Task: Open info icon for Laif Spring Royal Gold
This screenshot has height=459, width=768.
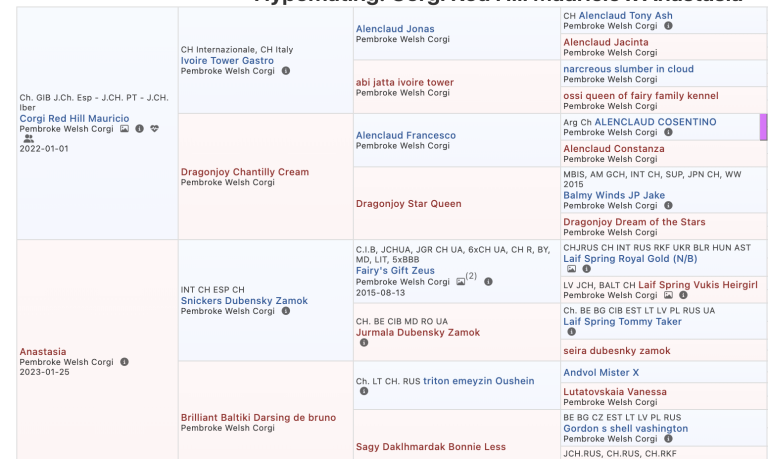Action: coord(586,269)
